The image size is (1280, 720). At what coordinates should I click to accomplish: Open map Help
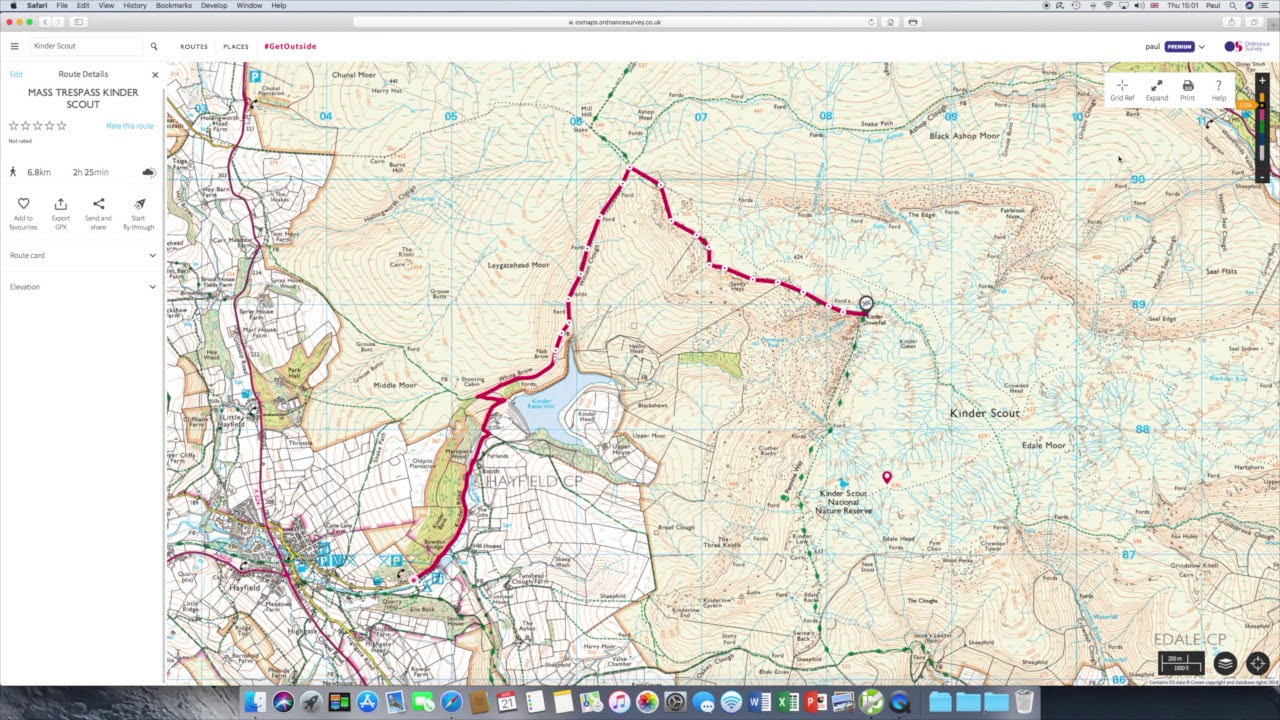[1219, 90]
